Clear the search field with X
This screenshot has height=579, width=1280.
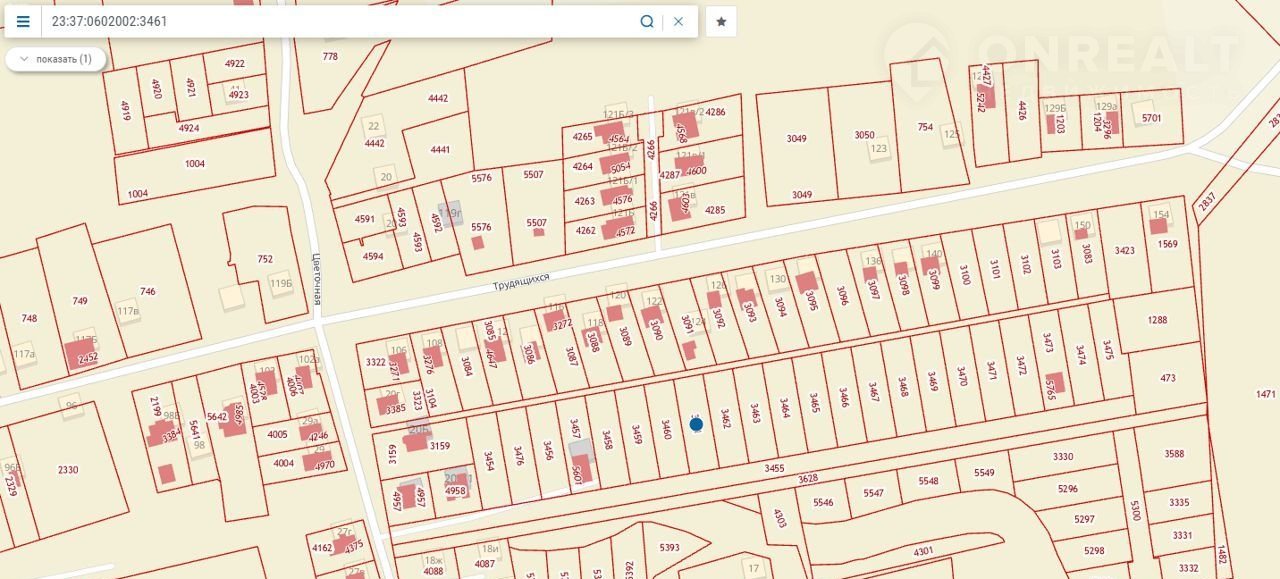click(x=678, y=22)
